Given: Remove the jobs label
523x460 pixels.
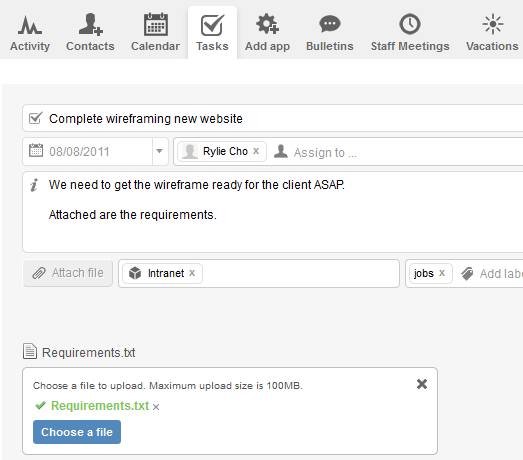Looking at the screenshot, I should [442, 273].
